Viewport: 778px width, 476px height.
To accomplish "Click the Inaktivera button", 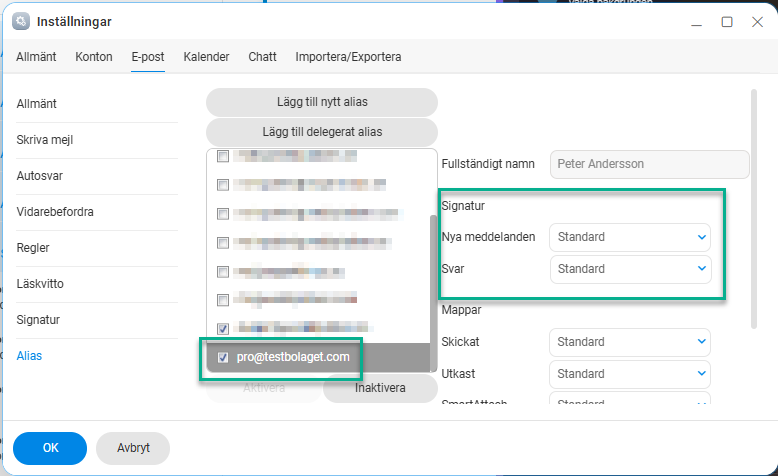I will click(380, 388).
